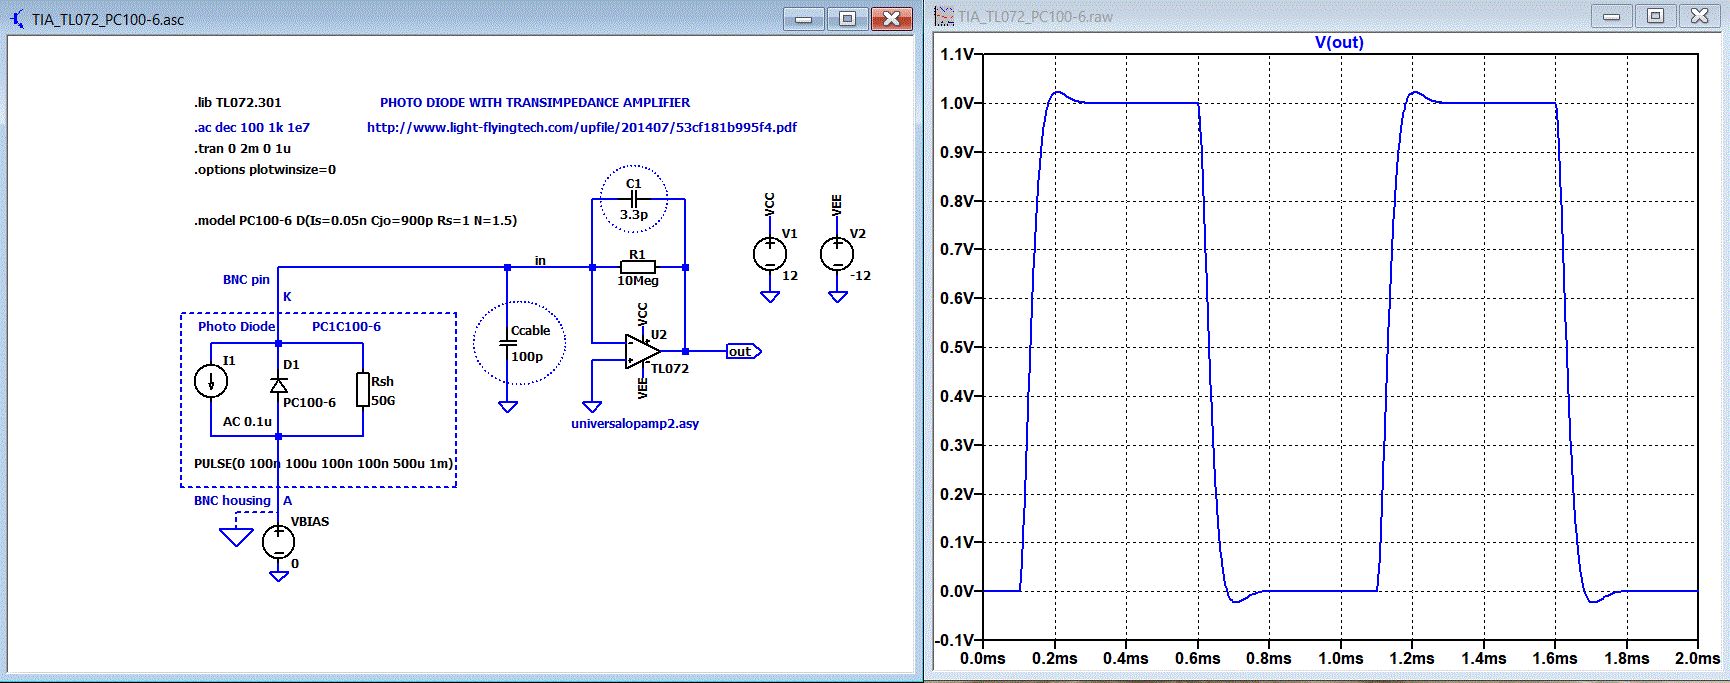Click the PULSE source parameter text

coord(323,463)
